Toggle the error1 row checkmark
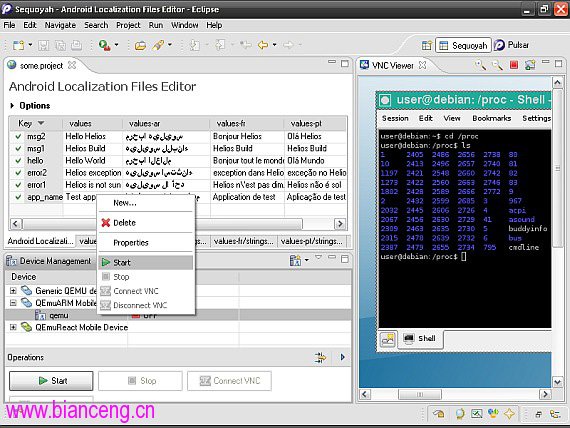Viewport: 570px width, 428px height. 18,185
